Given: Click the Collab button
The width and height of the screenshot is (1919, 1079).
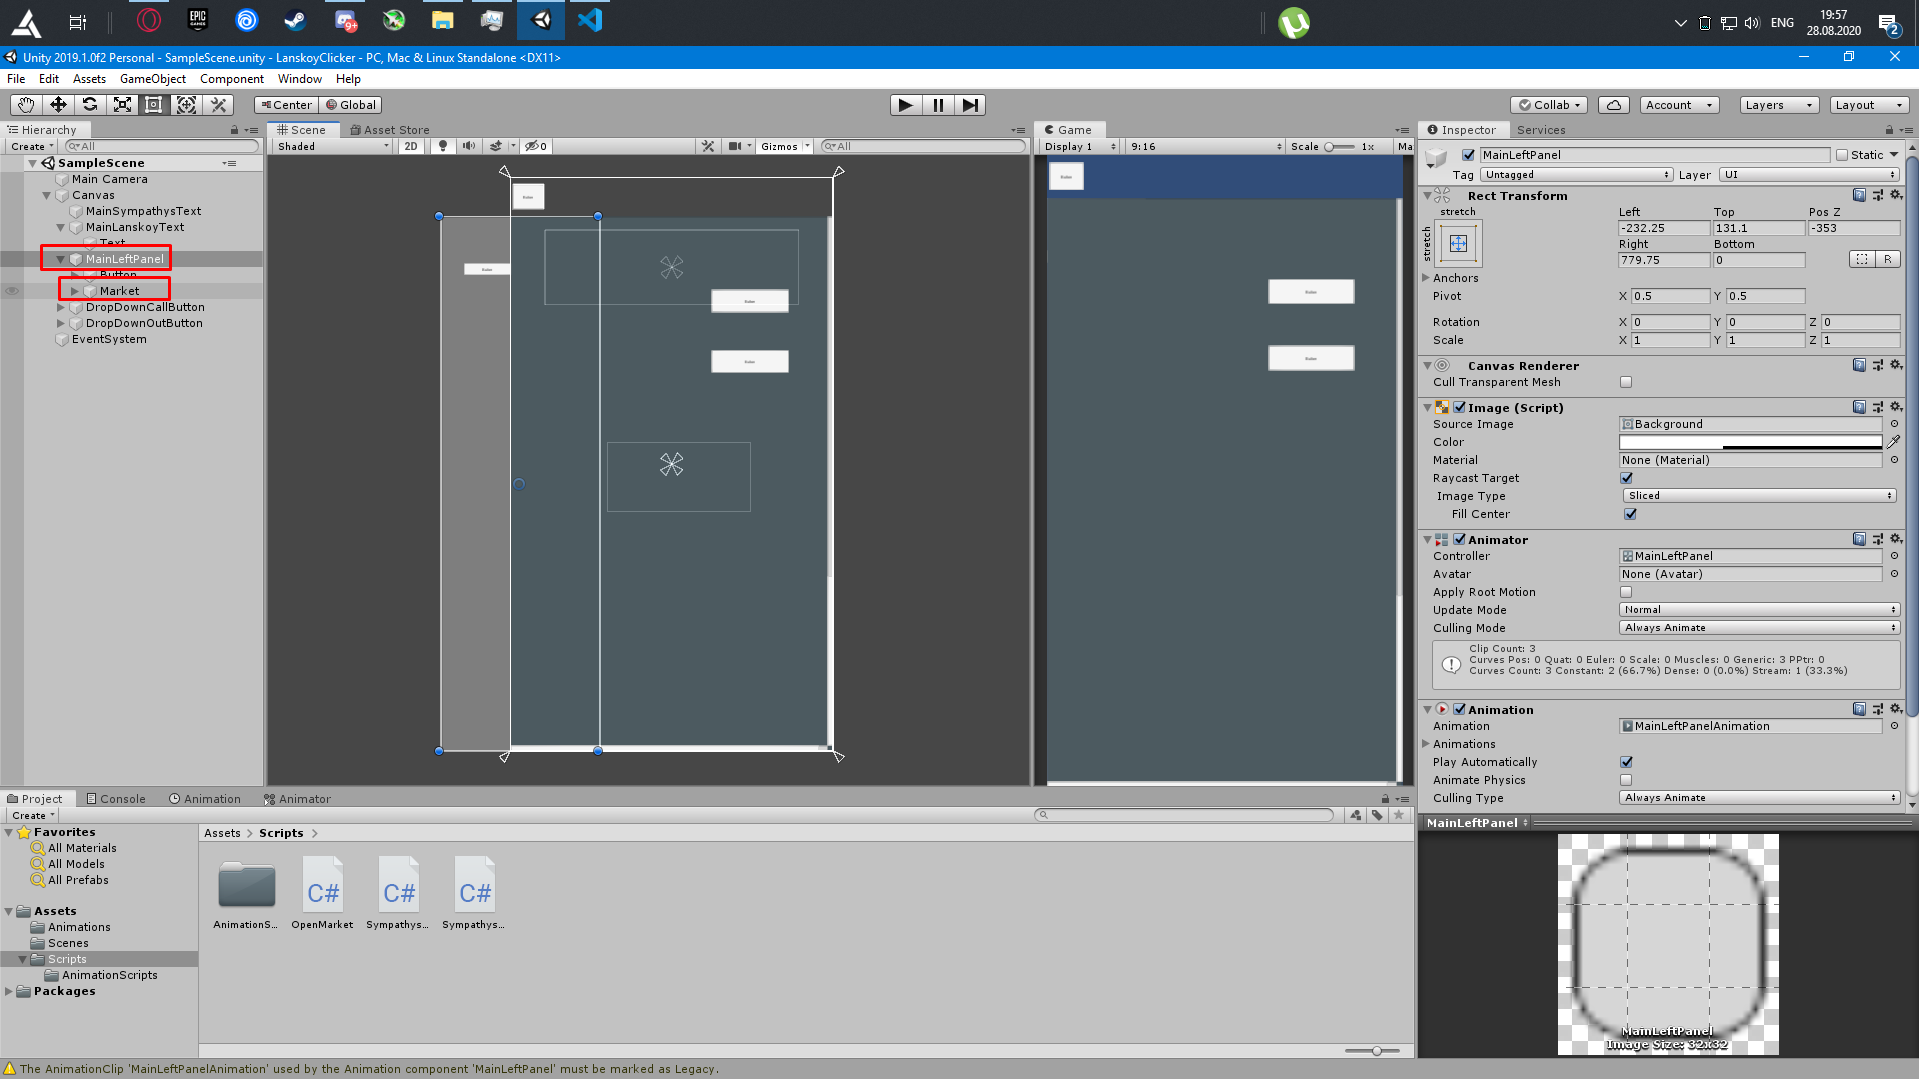Looking at the screenshot, I should pos(1549,105).
